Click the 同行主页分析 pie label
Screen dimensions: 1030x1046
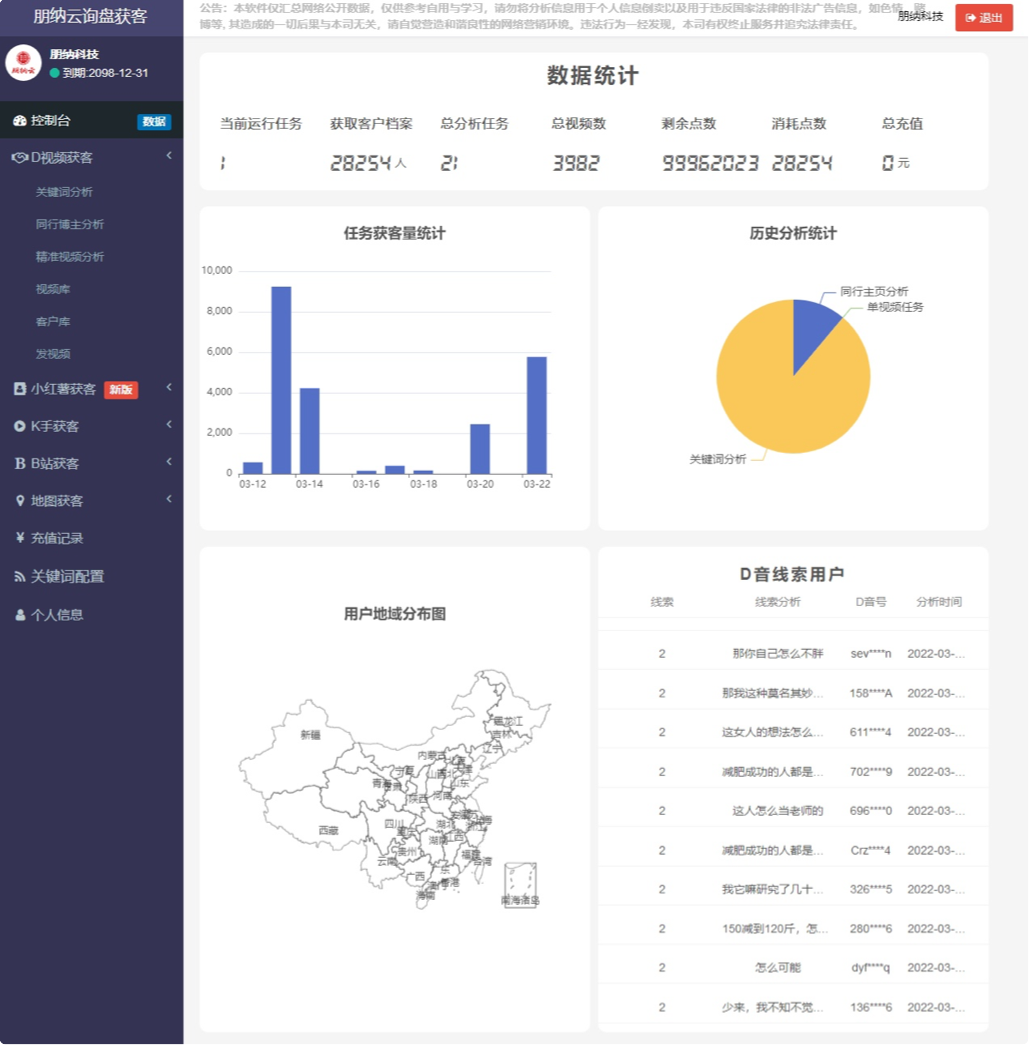point(874,292)
